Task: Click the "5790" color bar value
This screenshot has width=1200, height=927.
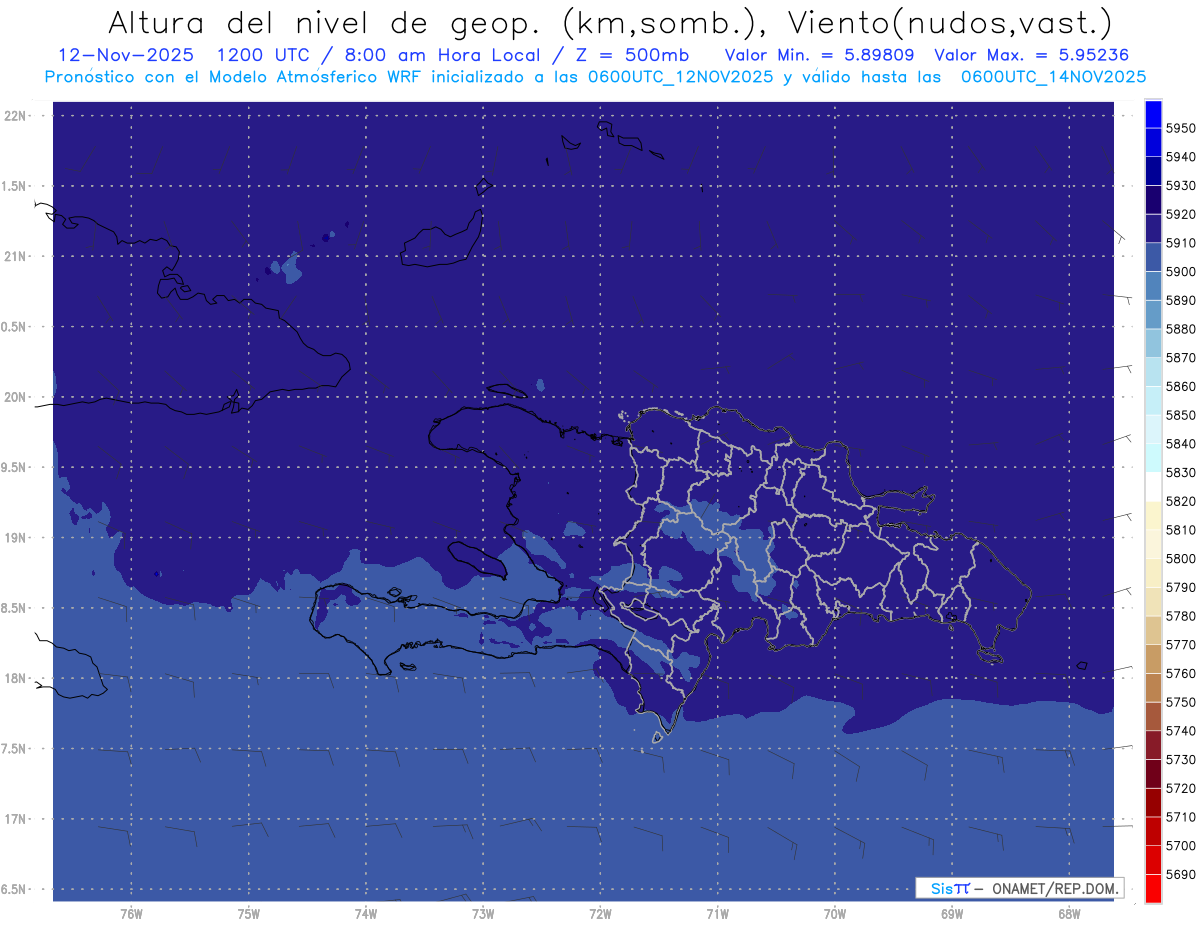Action: coord(1181,587)
